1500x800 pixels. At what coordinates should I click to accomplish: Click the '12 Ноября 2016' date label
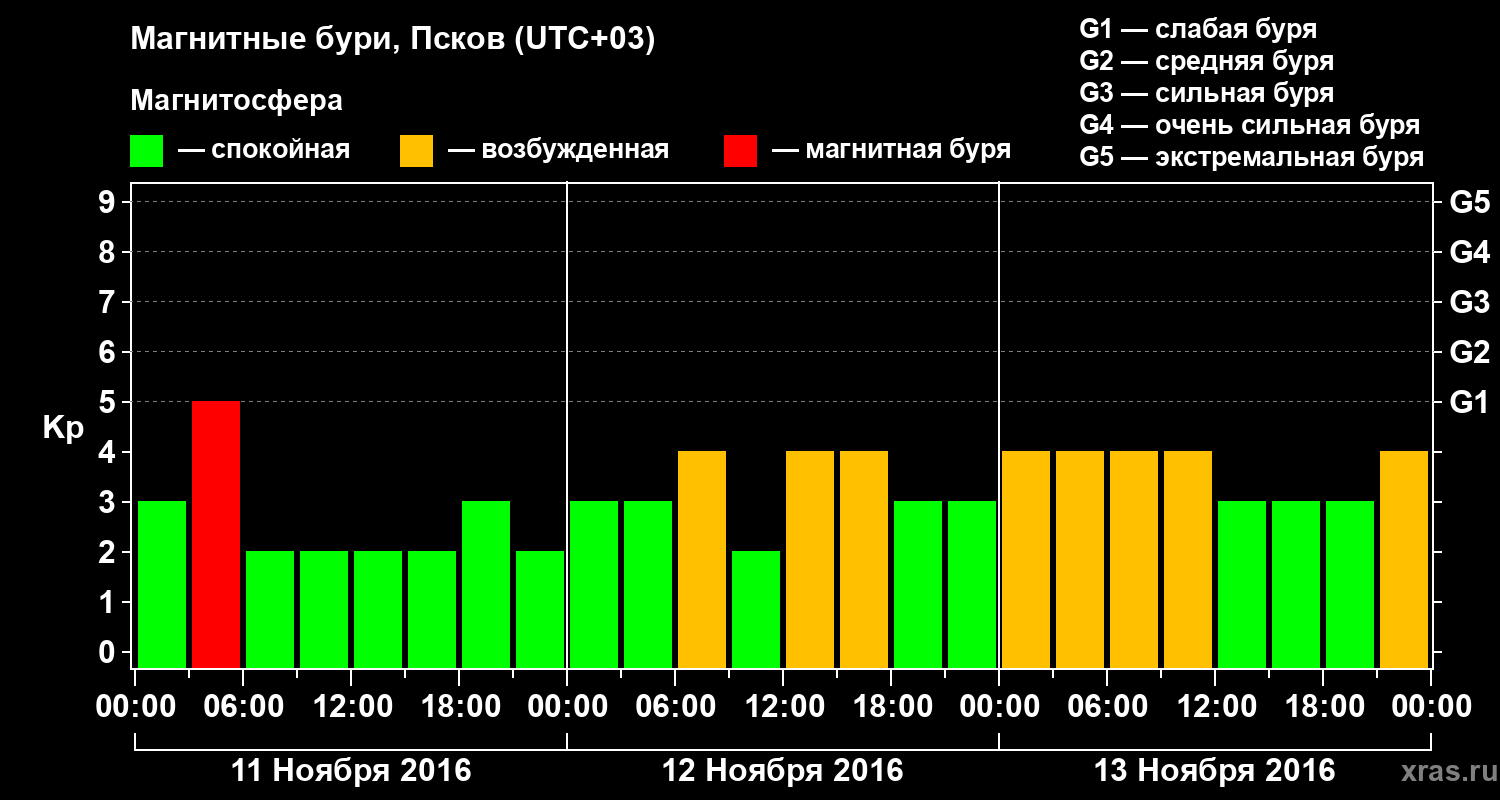coord(783,771)
